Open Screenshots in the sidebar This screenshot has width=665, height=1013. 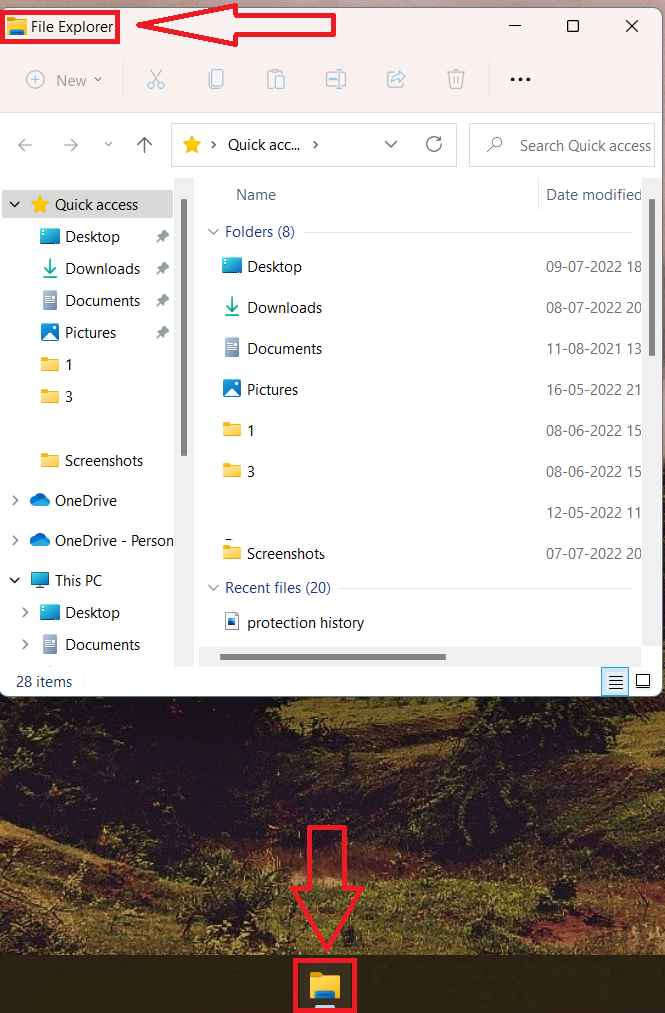coord(103,461)
